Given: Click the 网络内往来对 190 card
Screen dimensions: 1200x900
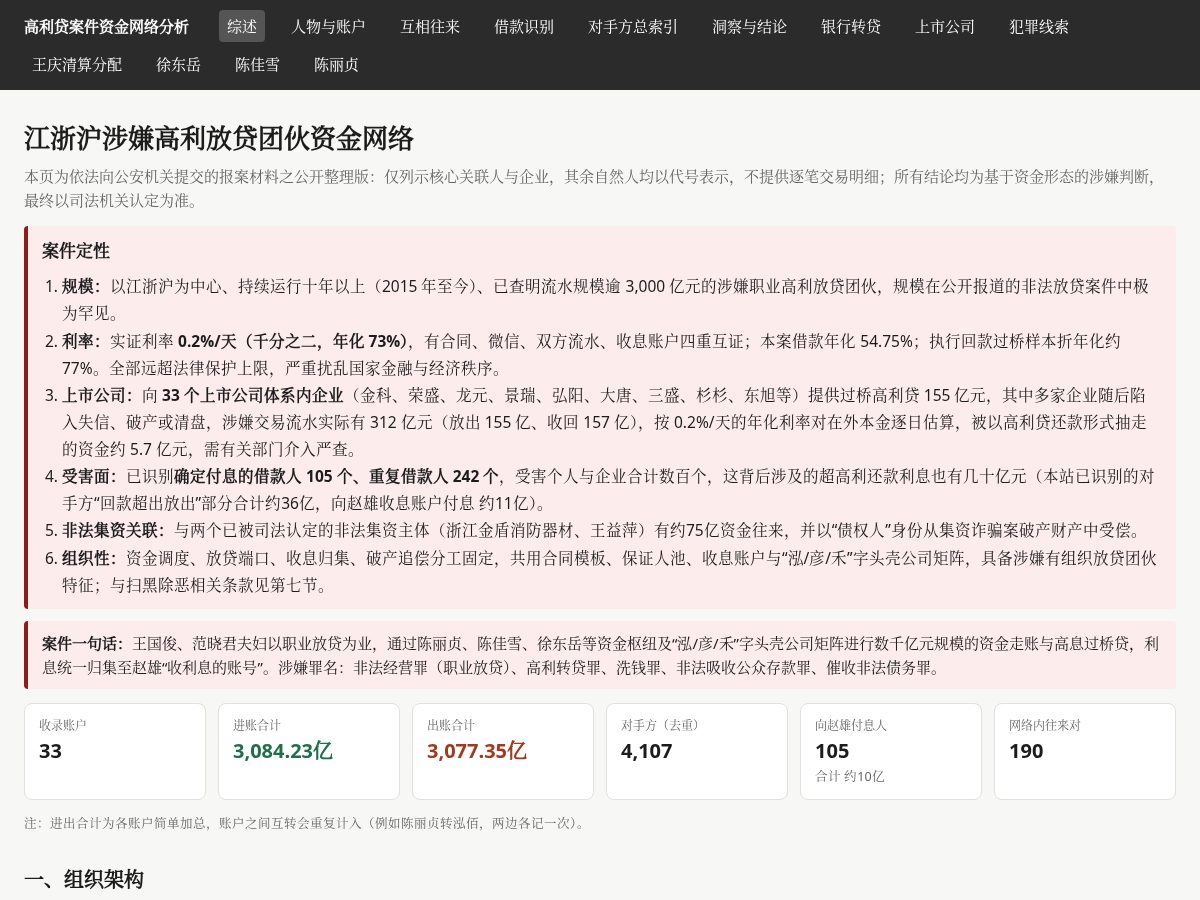Looking at the screenshot, I should click(x=1085, y=751).
